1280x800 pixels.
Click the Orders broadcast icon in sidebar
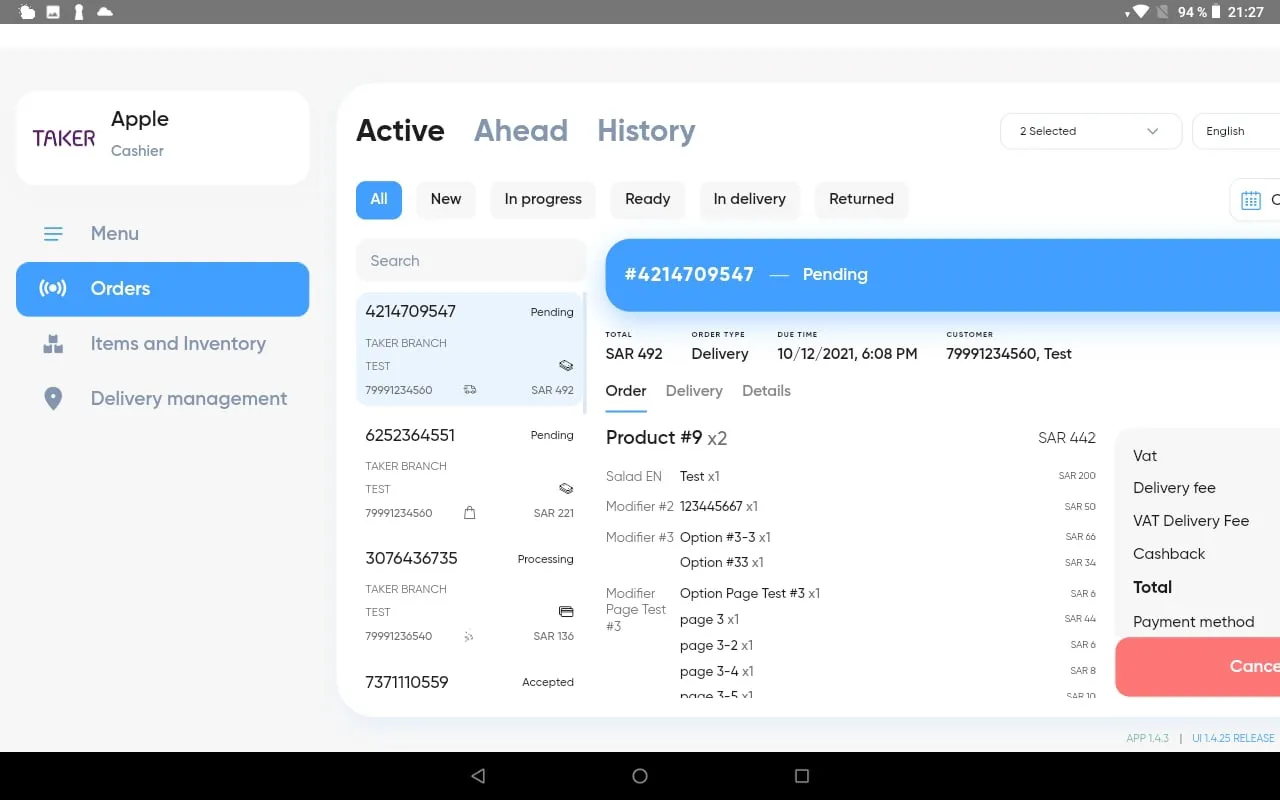coord(53,289)
